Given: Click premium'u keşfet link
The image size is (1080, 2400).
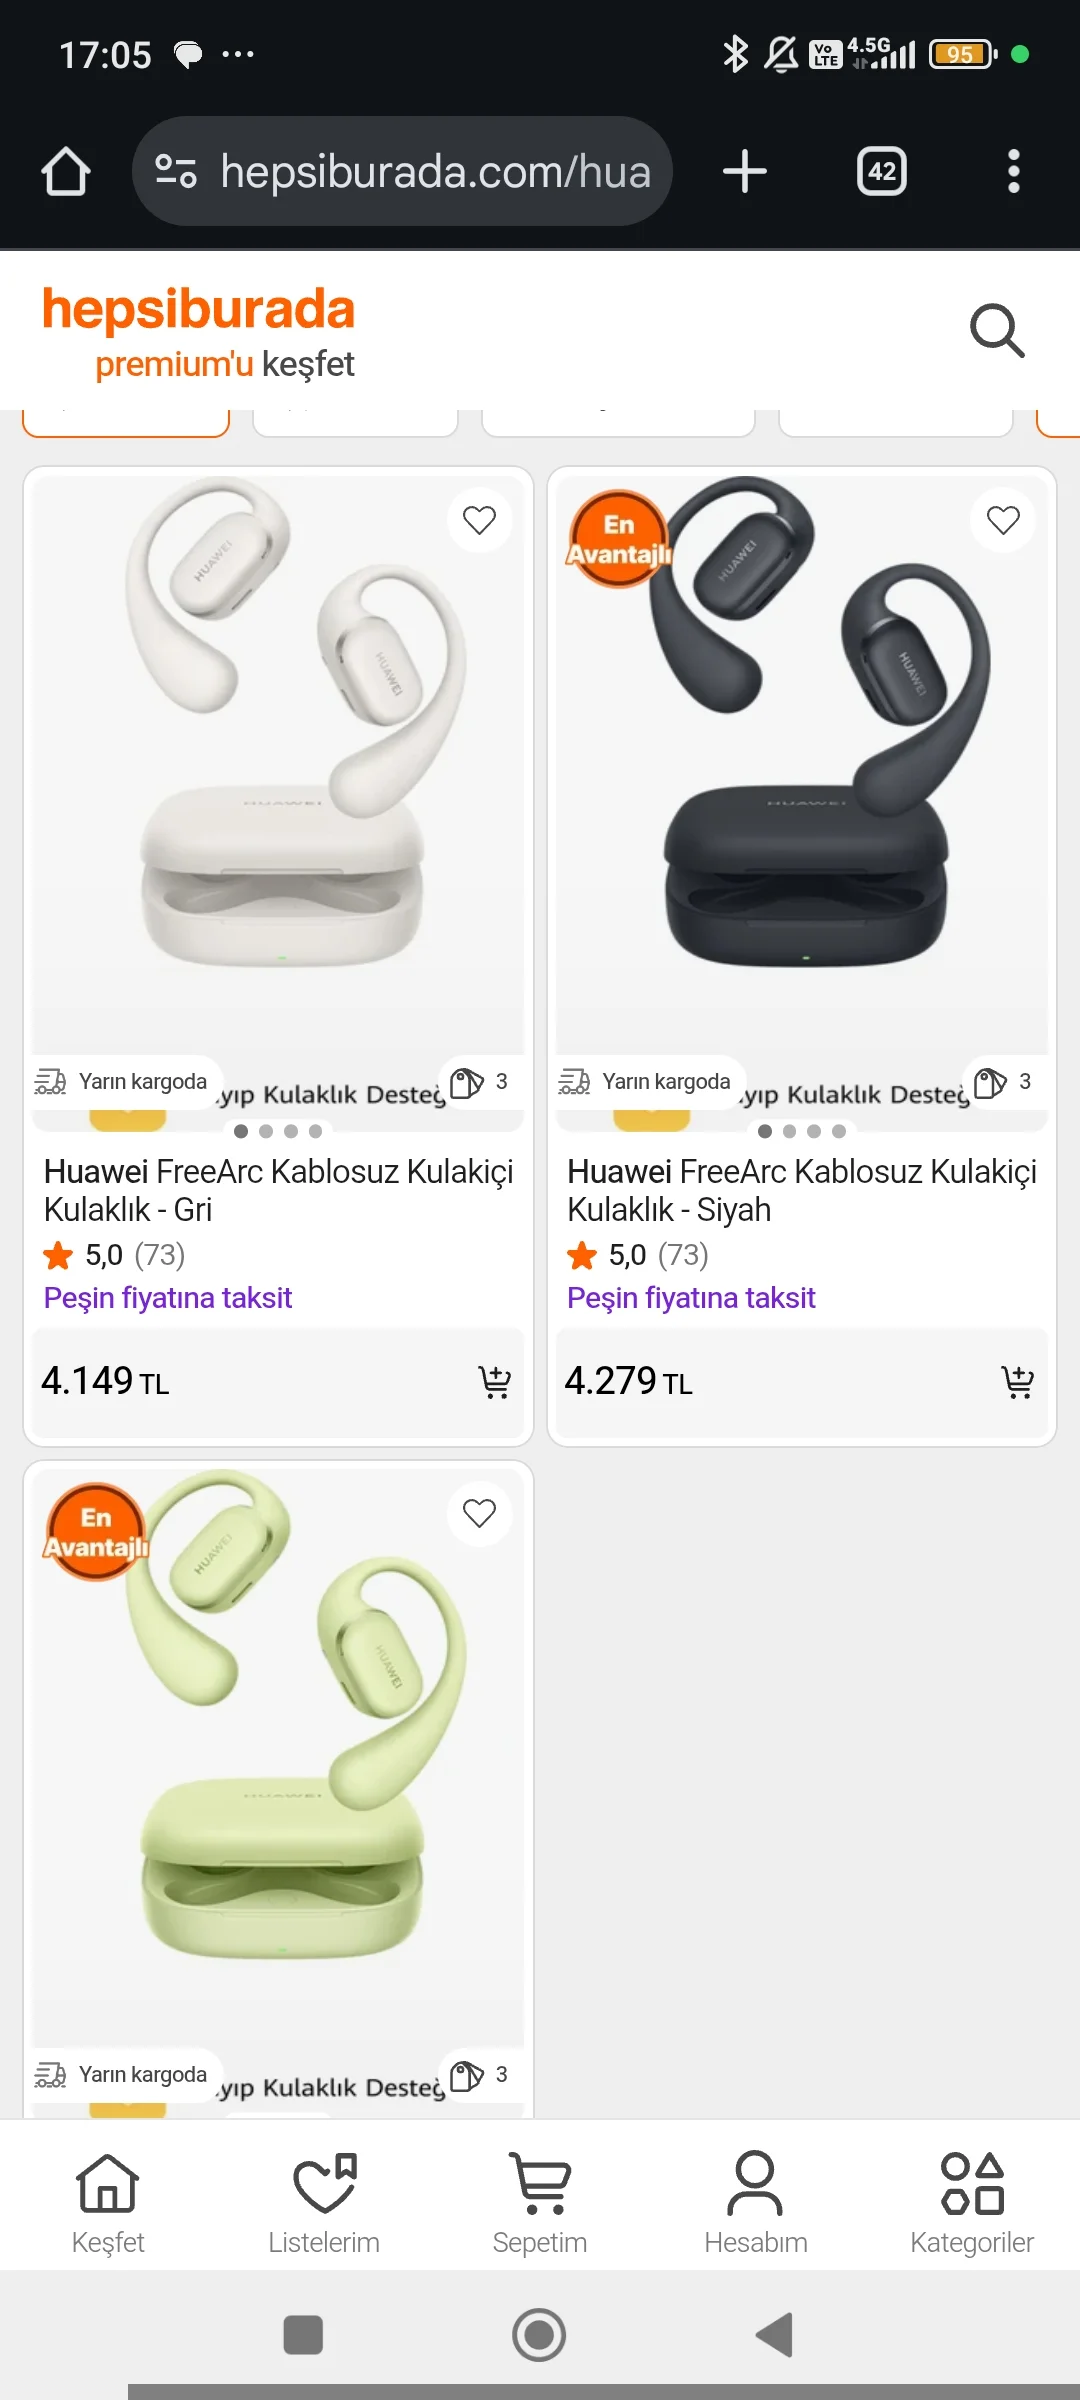Looking at the screenshot, I should [225, 364].
